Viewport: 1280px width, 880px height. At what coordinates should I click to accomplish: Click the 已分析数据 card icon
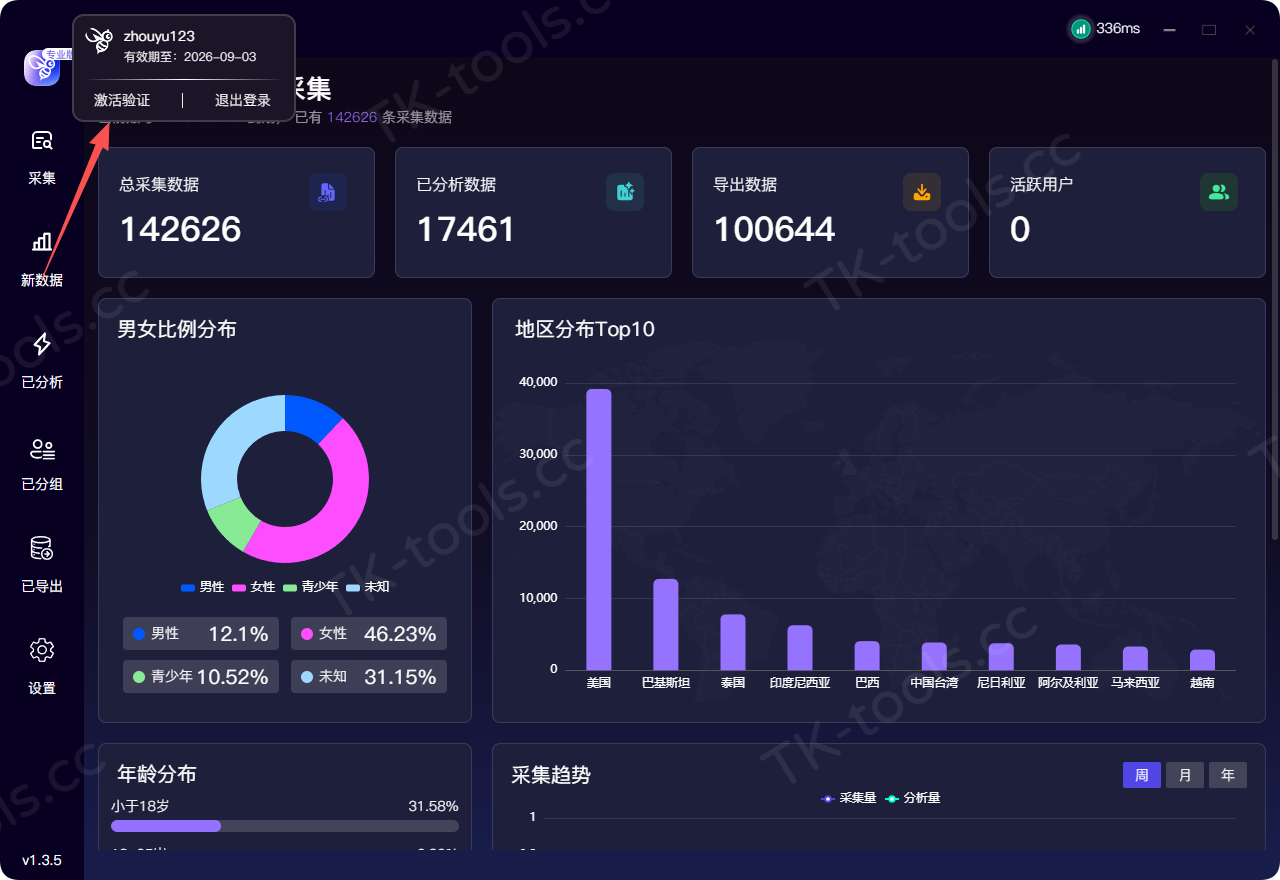(625, 192)
